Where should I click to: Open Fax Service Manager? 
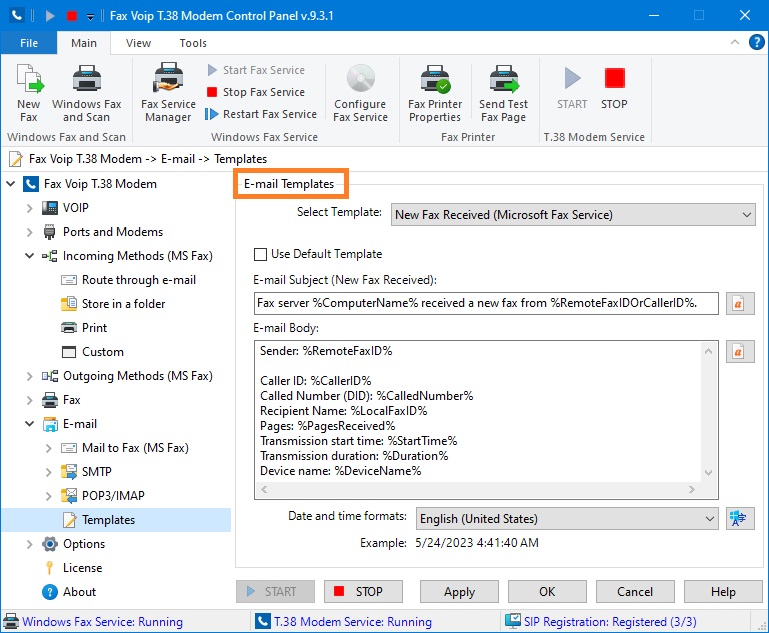tap(168, 93)
